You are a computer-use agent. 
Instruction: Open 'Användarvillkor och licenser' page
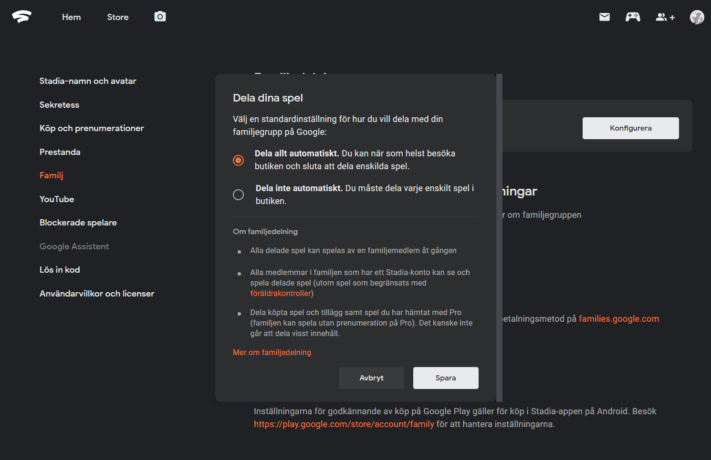tap(97, 294)
